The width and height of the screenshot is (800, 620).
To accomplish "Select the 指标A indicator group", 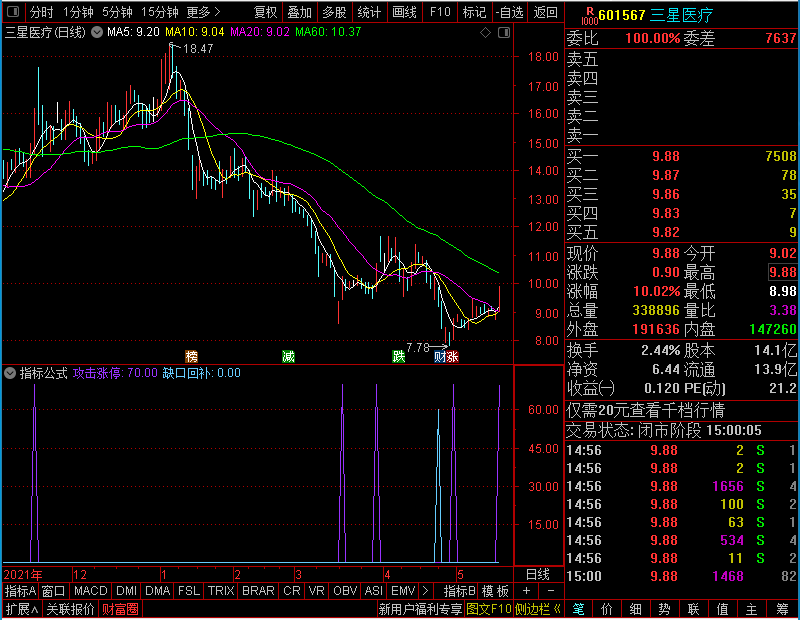I will point(20,591).
